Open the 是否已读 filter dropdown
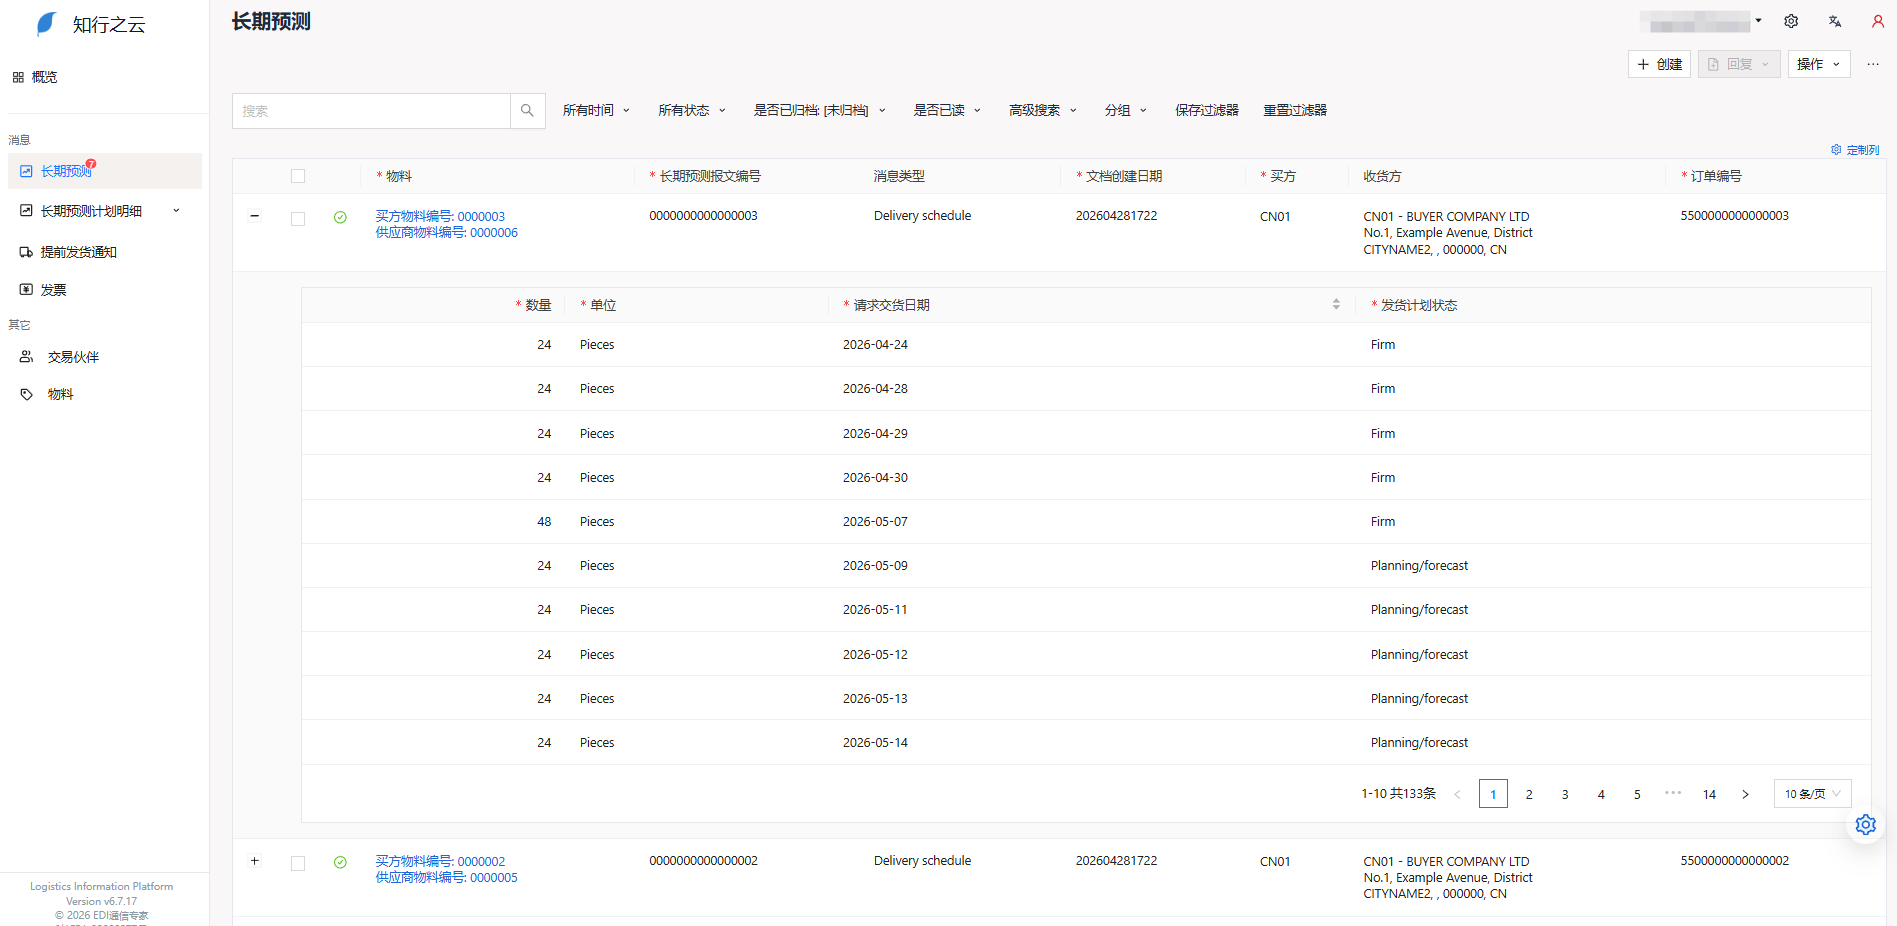The height and width of the screenshot is (926, 1897). tap(947, 110)
